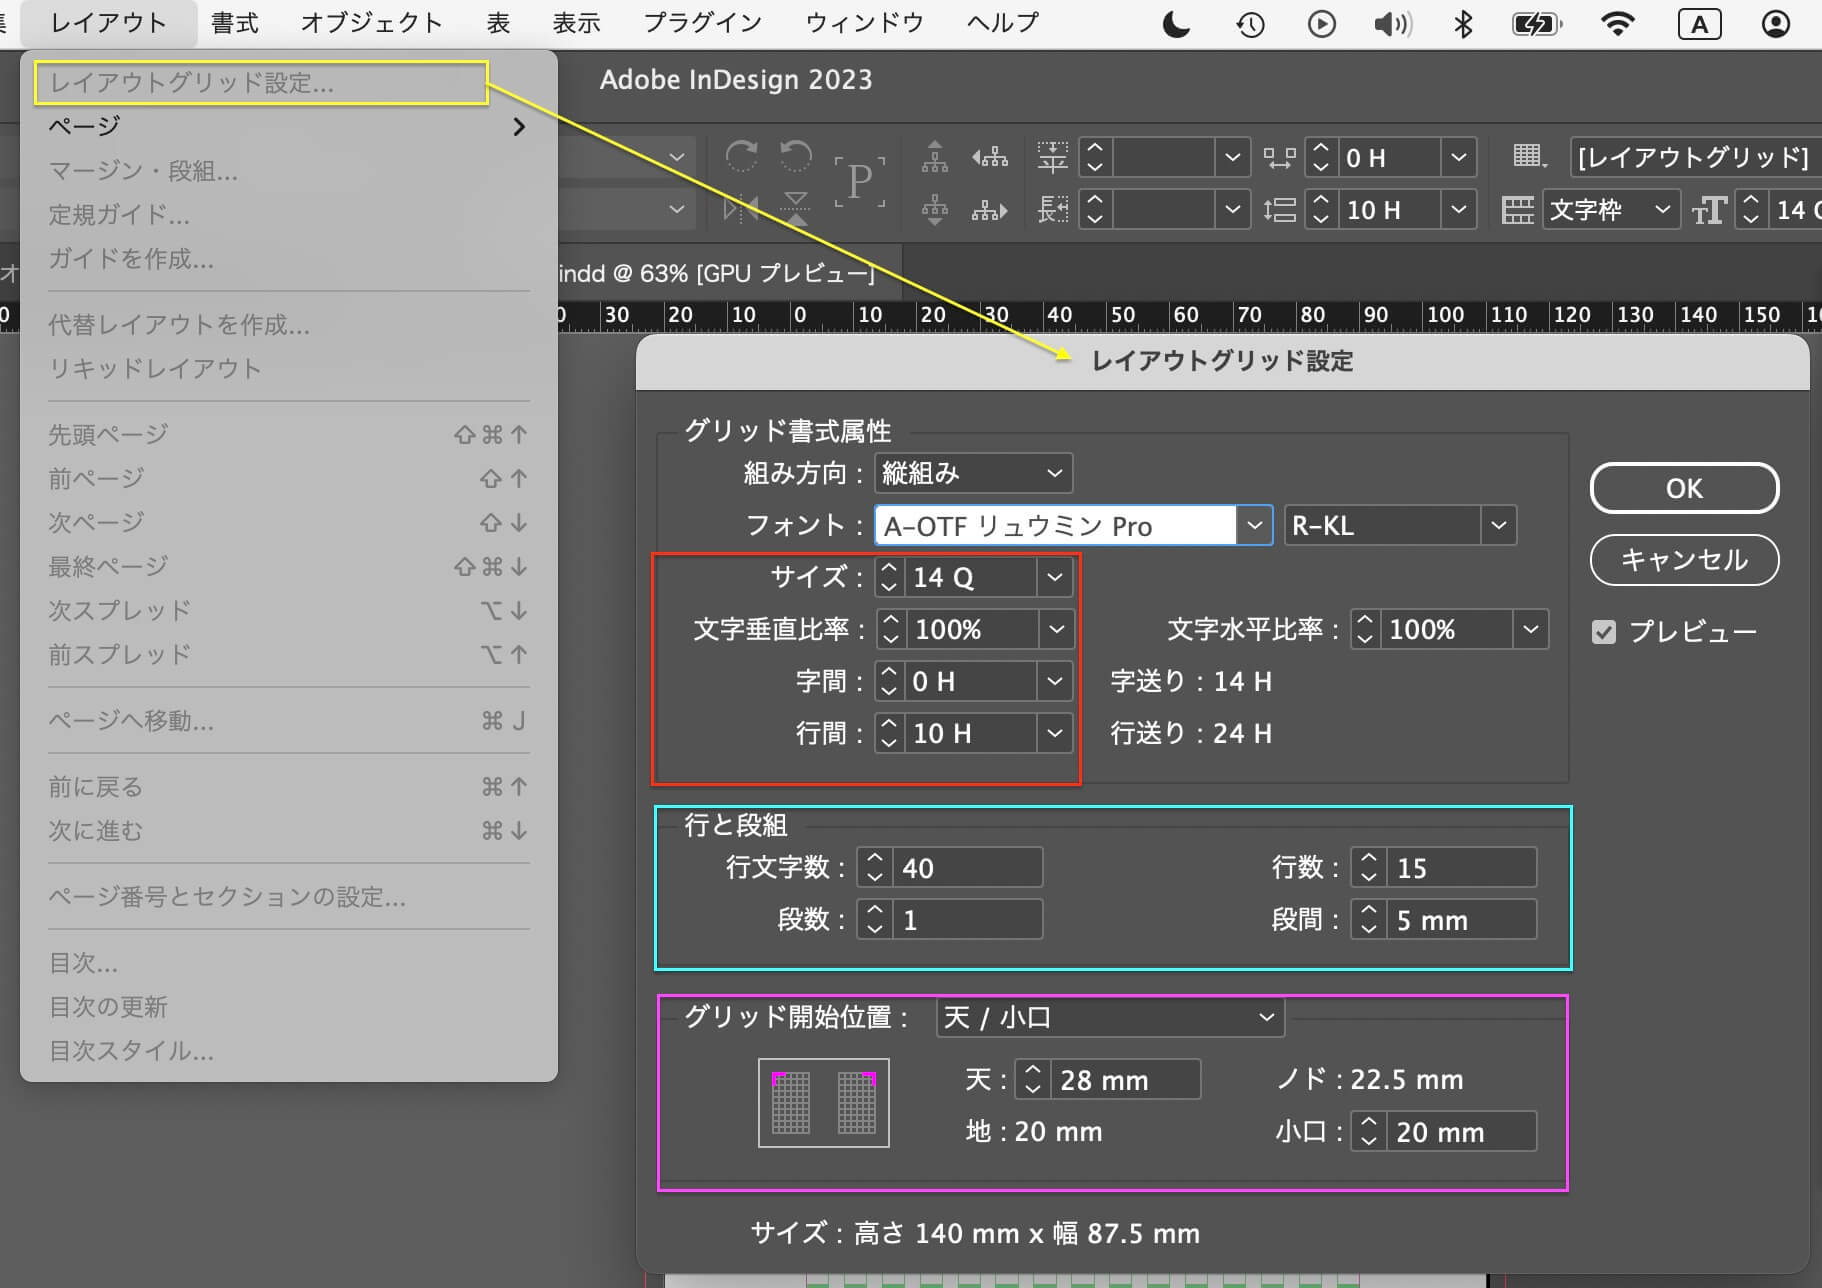
Task: Click the 段数 field showing 1
Action: (x=967, y=920)
